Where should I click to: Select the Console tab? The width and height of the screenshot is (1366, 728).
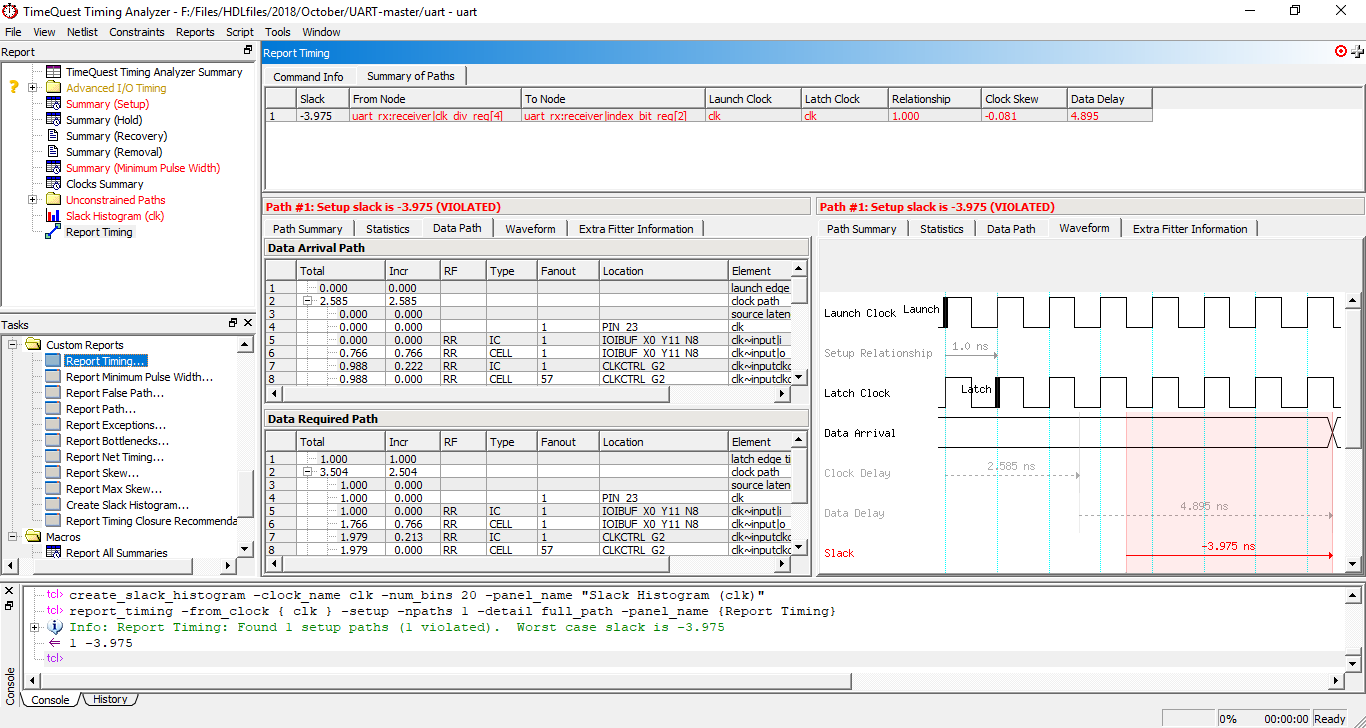(50, 700)
